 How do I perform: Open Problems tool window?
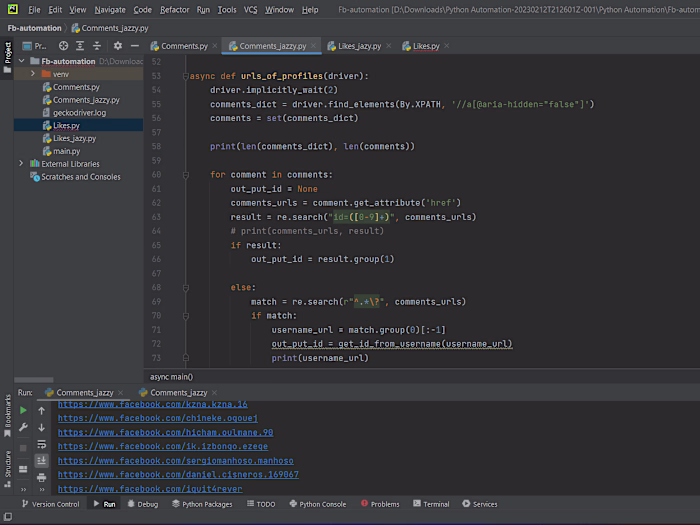click(x=380, y=504)
